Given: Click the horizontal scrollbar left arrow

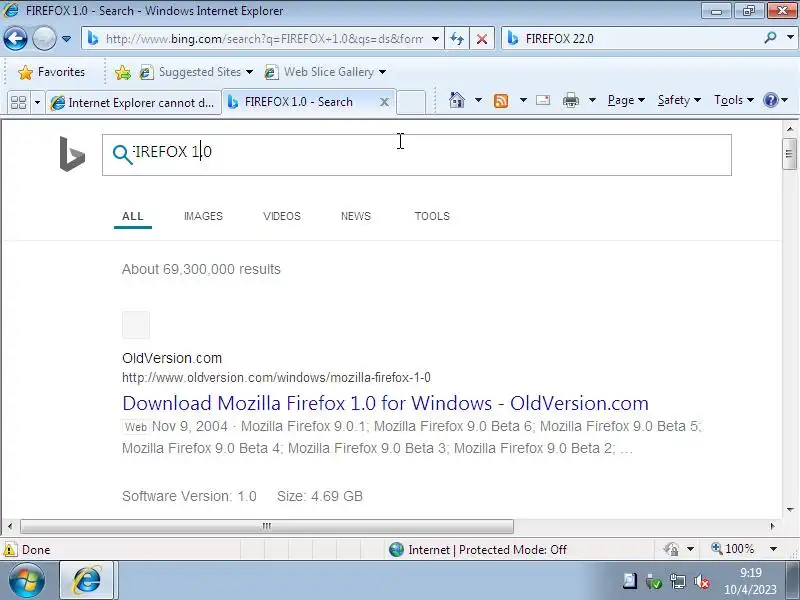Looking at the screenshot, I should 10,526.
